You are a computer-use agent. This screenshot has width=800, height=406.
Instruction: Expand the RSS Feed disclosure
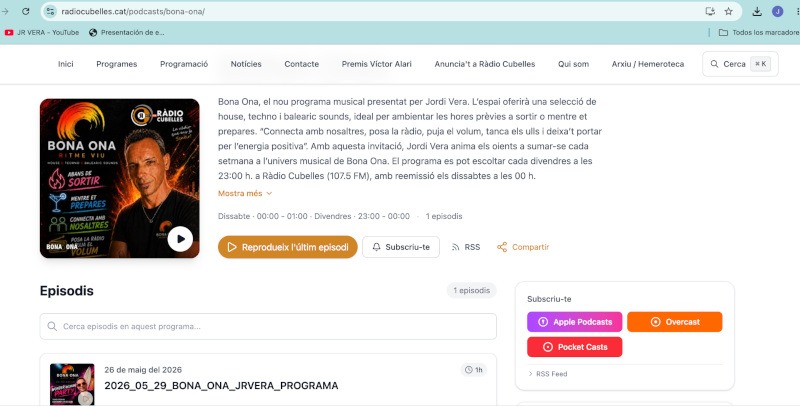[548, 374]
